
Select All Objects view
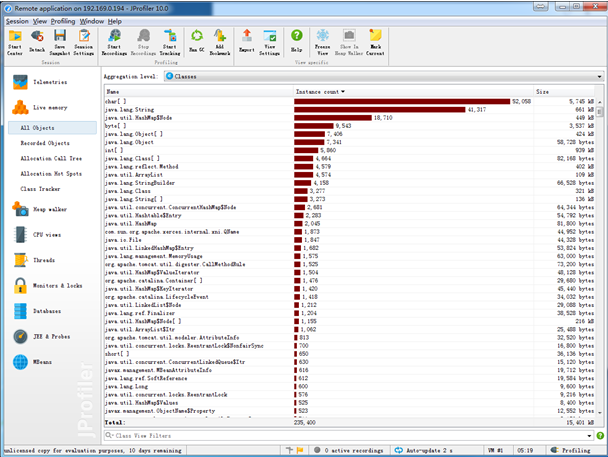(52, 128)
